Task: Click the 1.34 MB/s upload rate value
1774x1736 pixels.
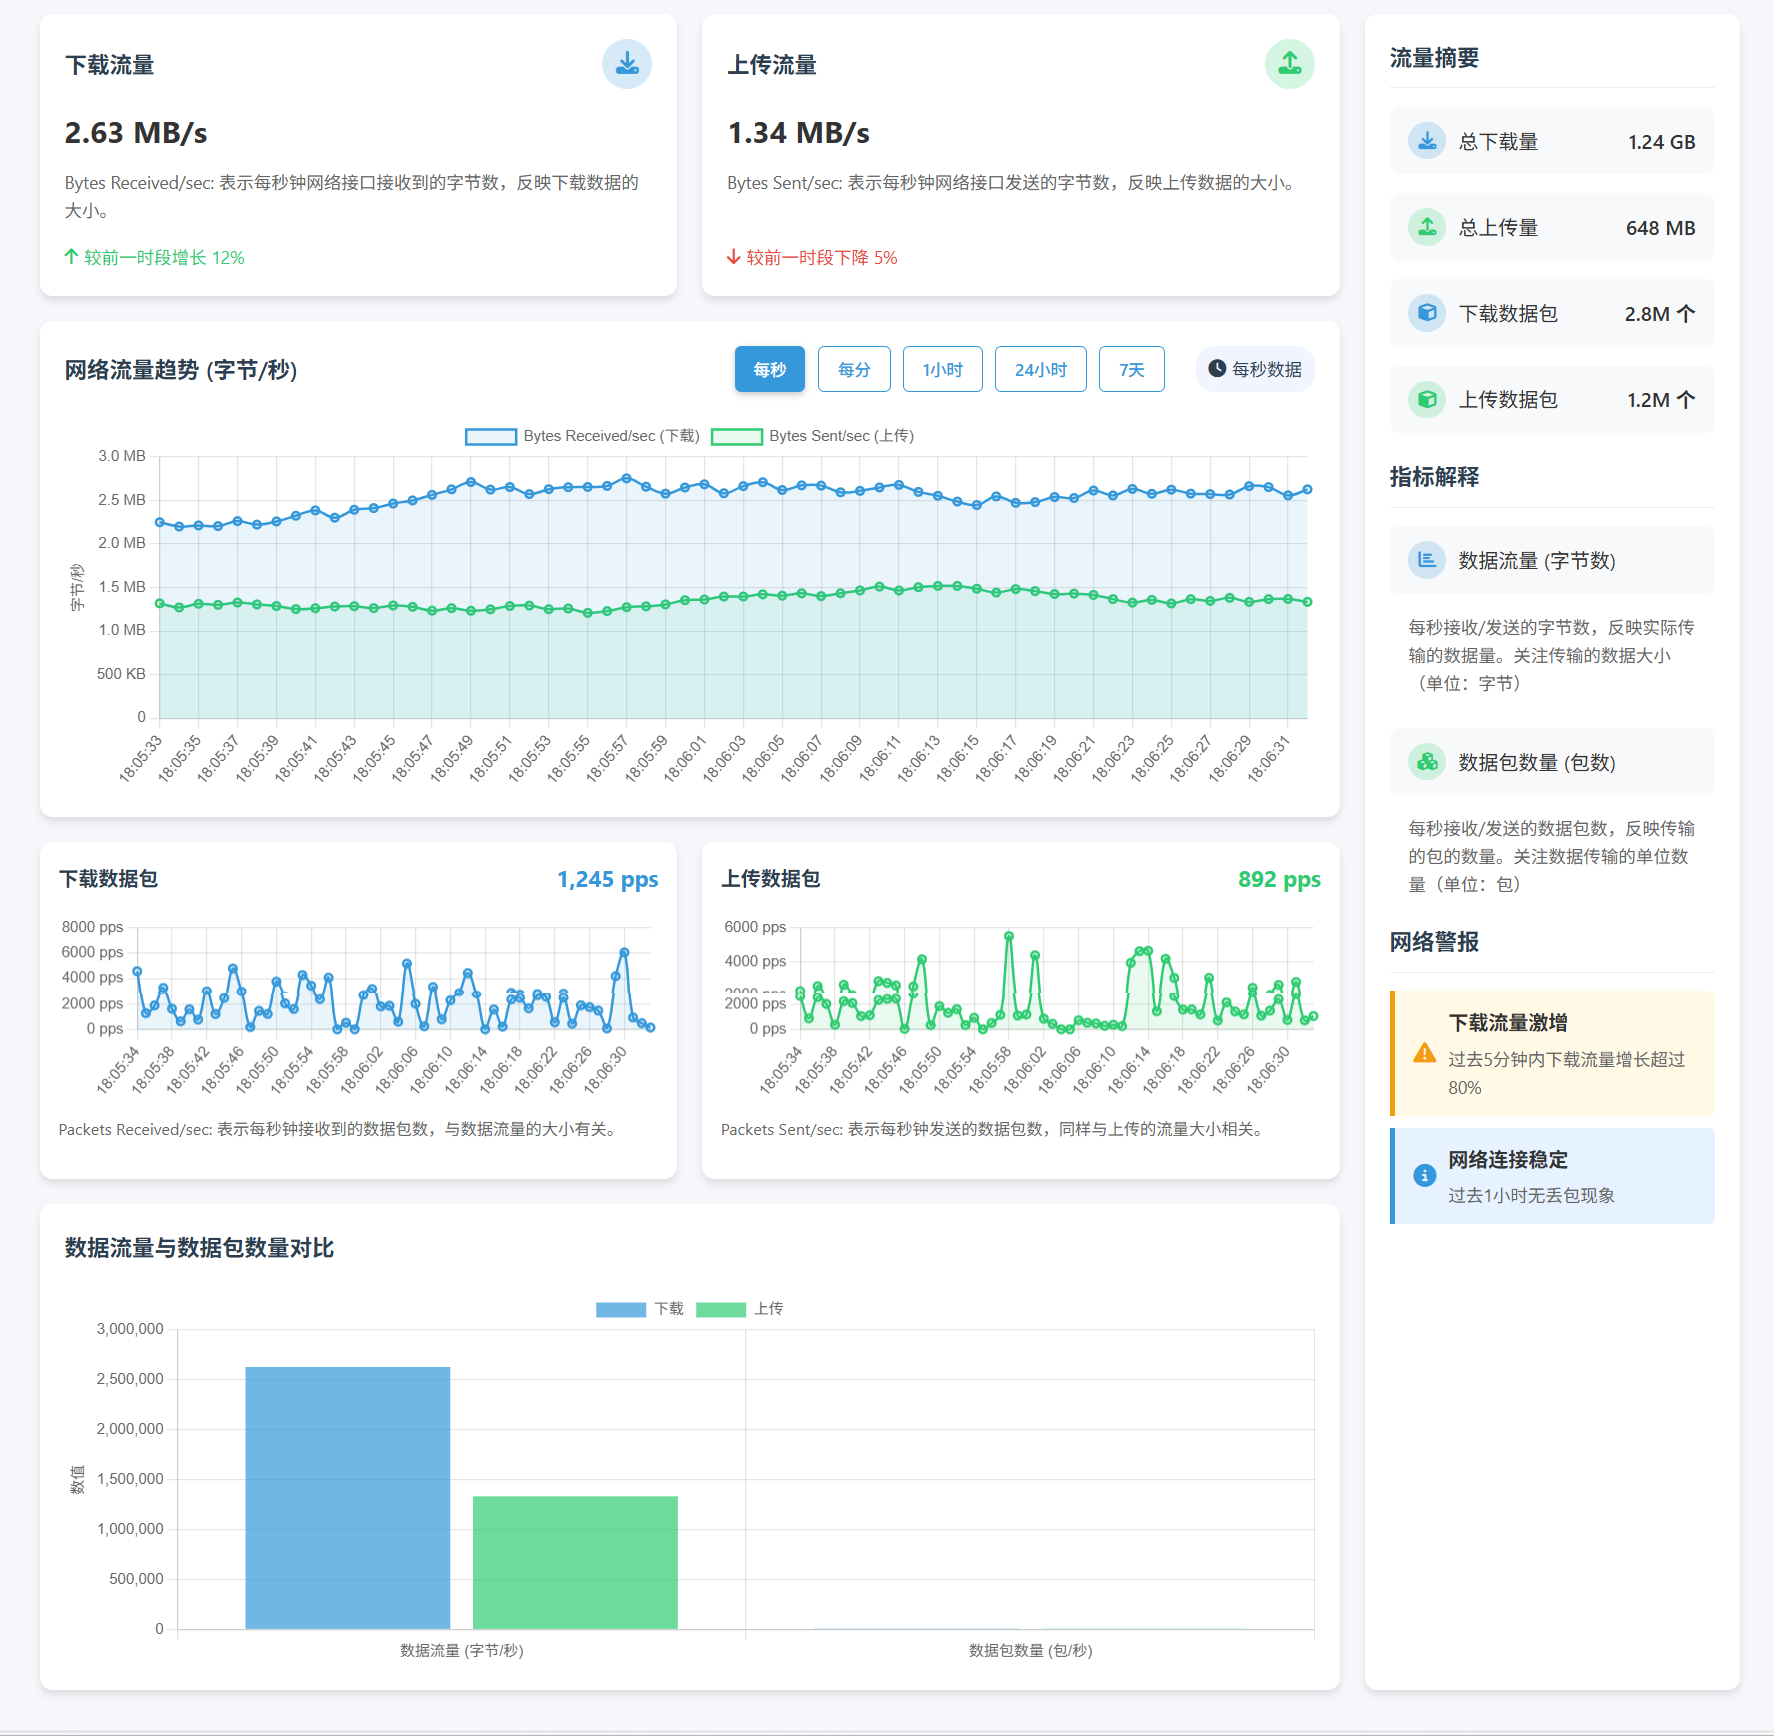Action: tap(798, 133)
